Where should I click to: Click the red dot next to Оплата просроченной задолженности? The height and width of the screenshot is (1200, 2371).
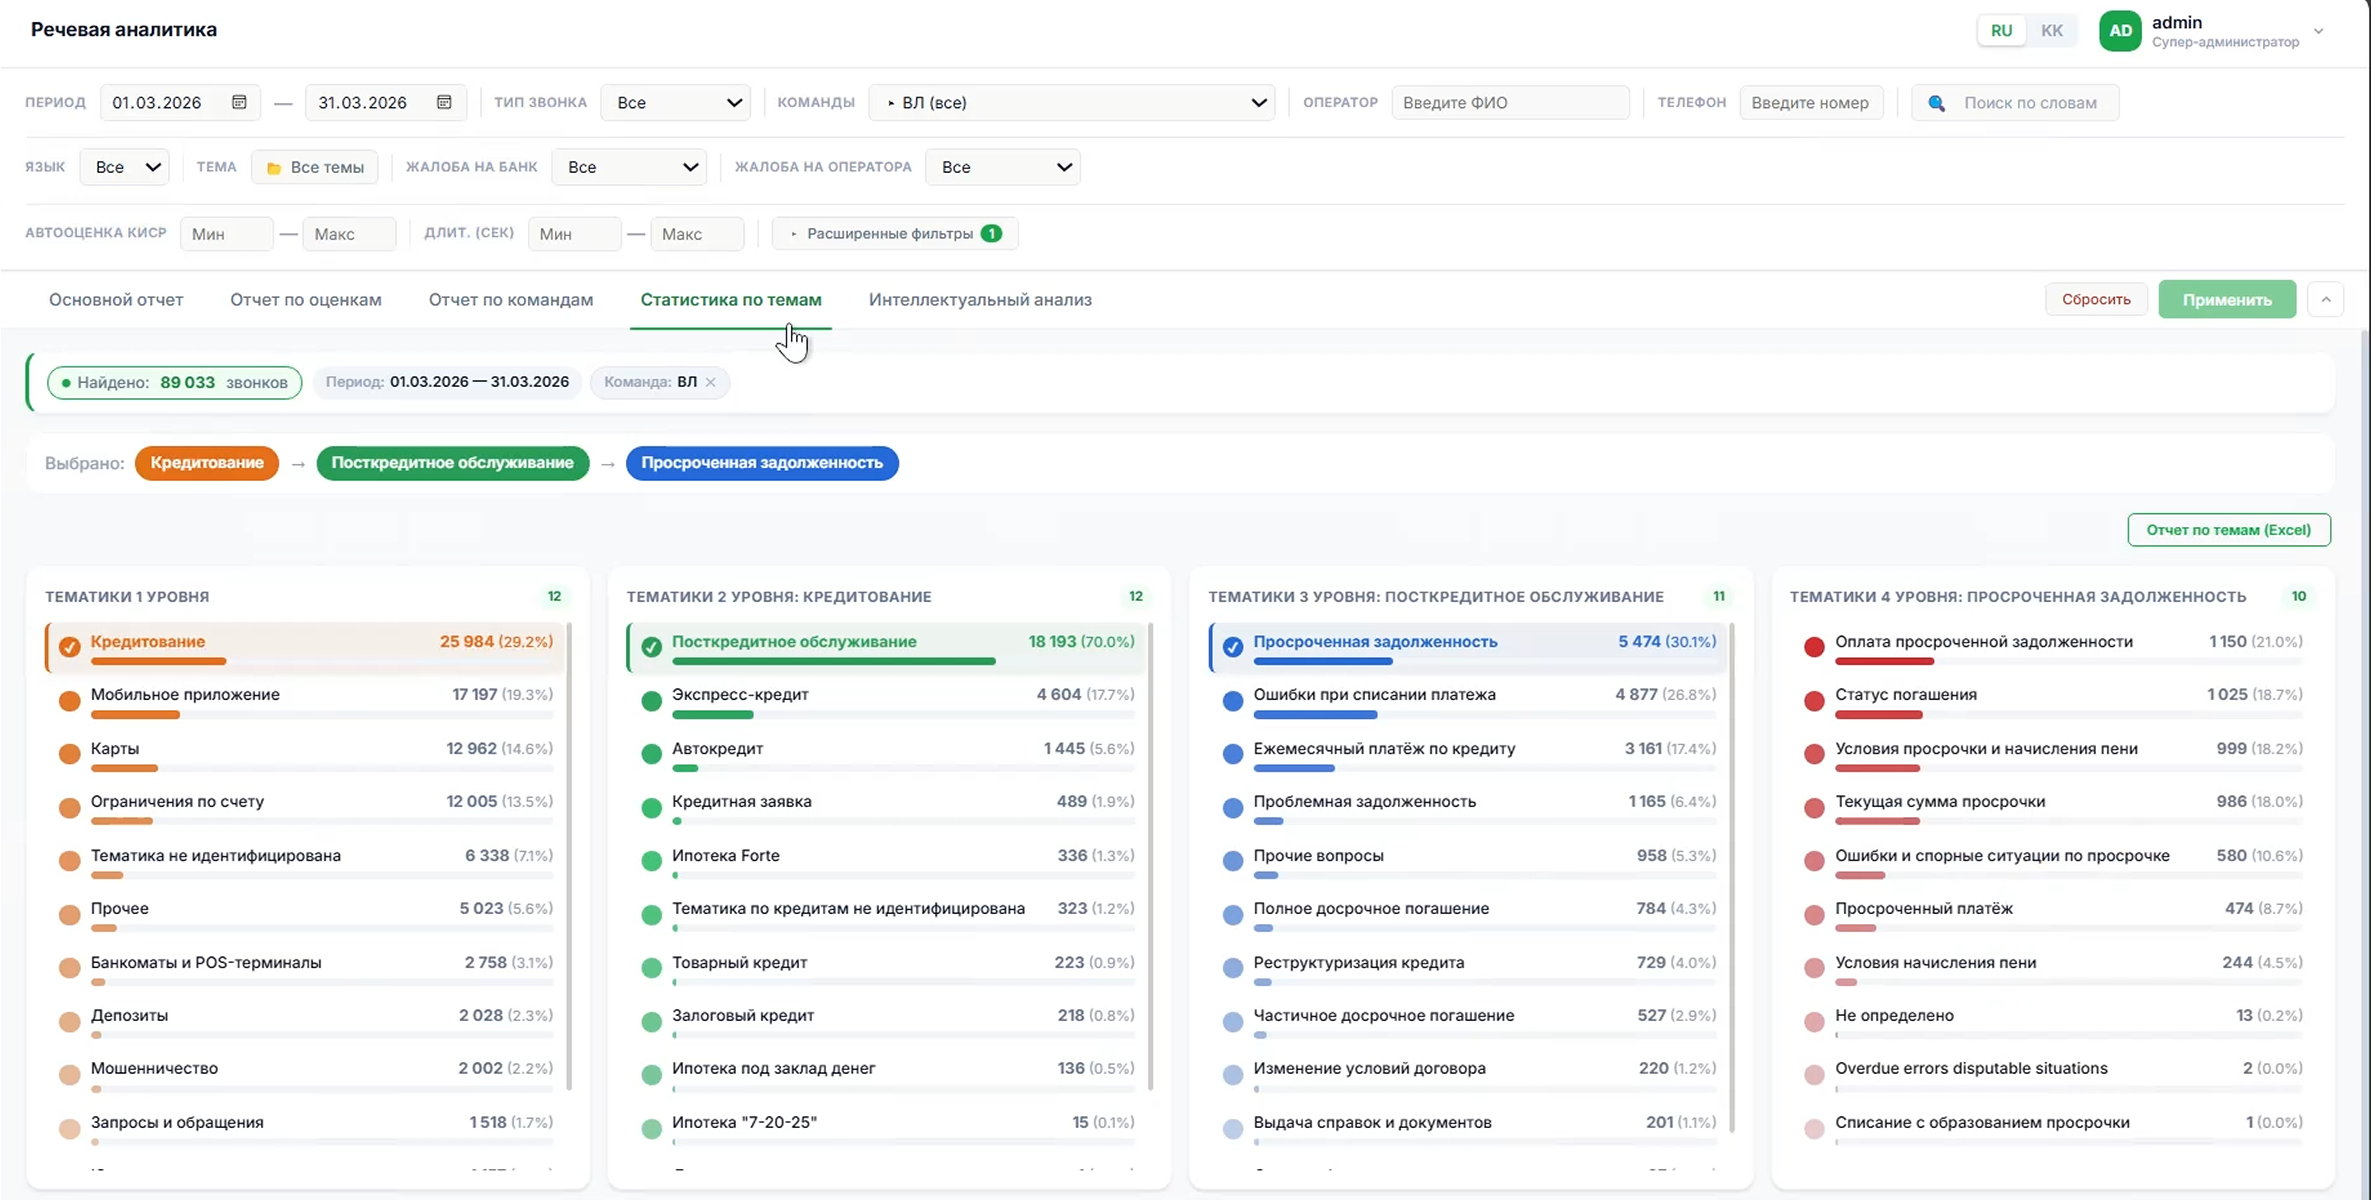[x=1814, y=647]
